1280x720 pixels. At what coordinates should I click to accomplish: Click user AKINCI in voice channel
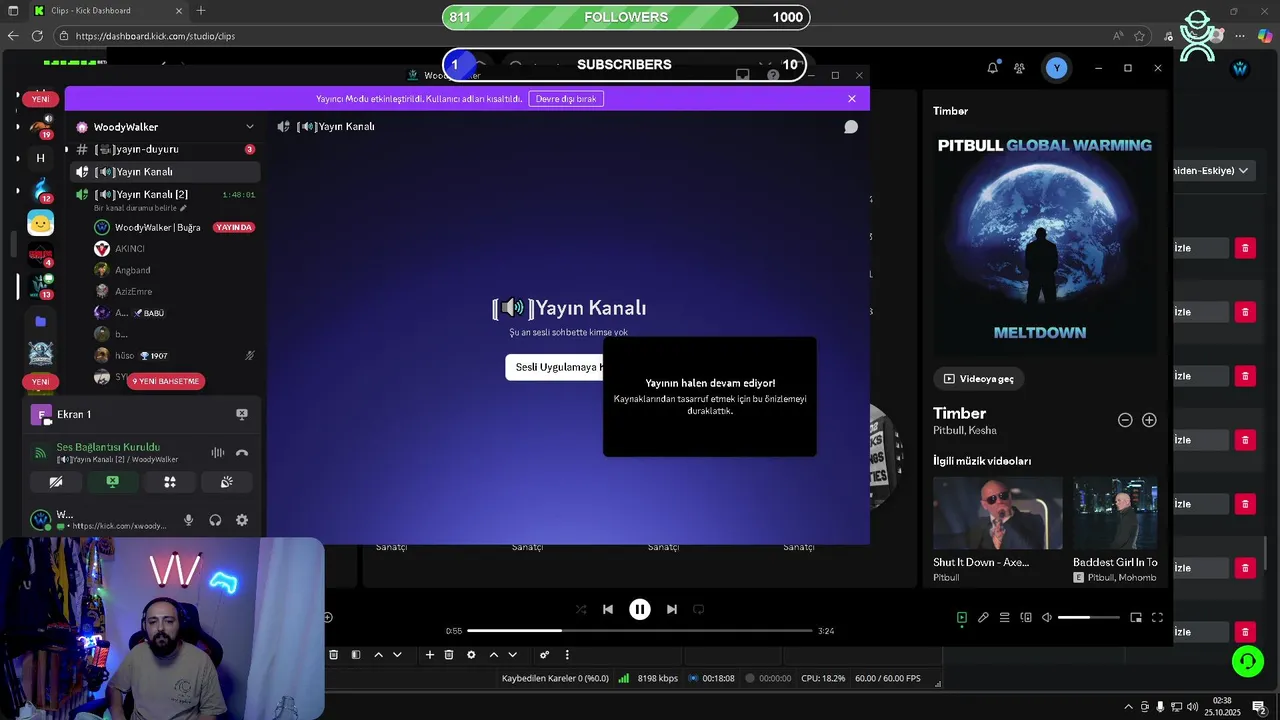point(130,249)
